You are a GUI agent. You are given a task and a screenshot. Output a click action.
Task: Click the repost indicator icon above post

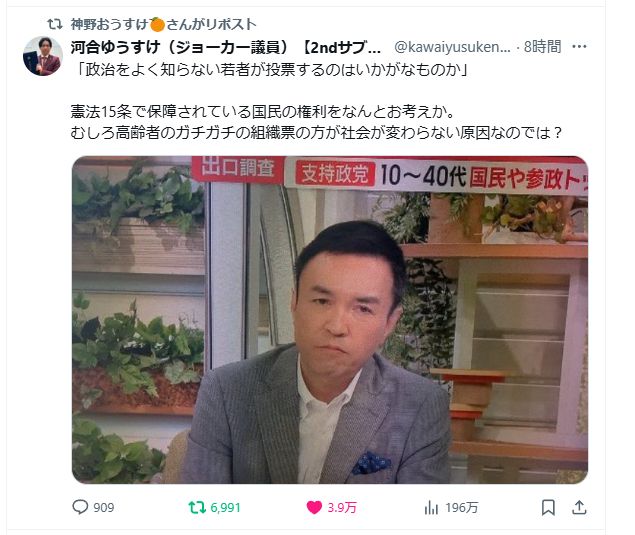coord(55,24)
